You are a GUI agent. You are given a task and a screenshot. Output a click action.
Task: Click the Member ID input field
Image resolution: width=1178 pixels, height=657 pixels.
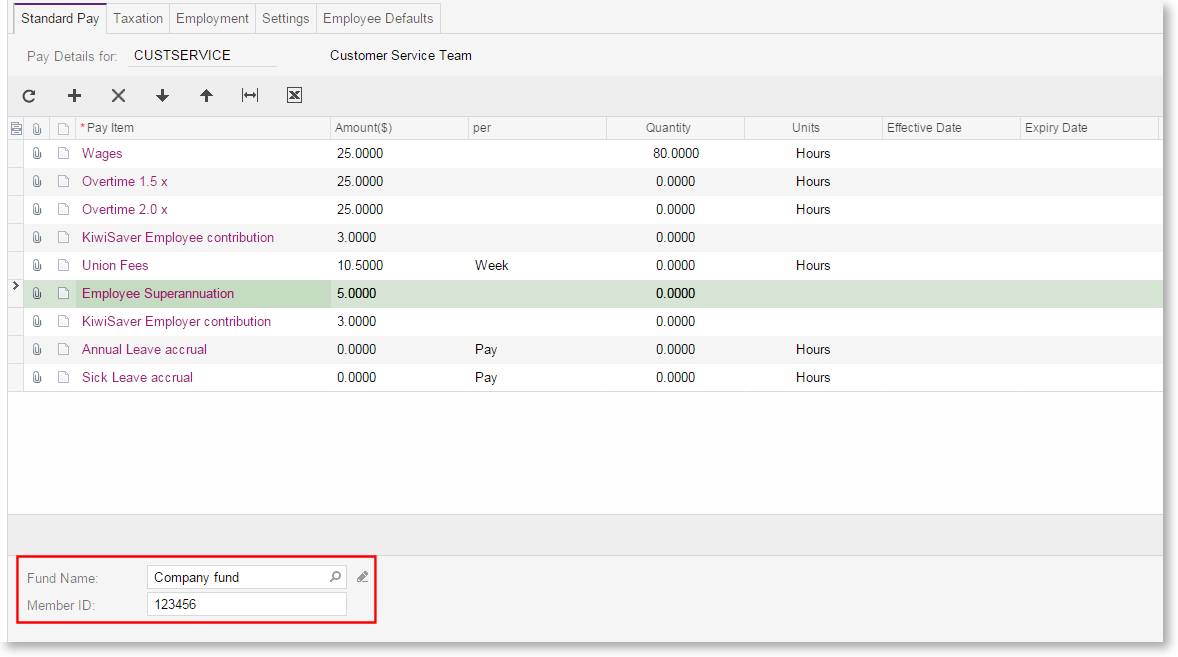tap(246, 605)
